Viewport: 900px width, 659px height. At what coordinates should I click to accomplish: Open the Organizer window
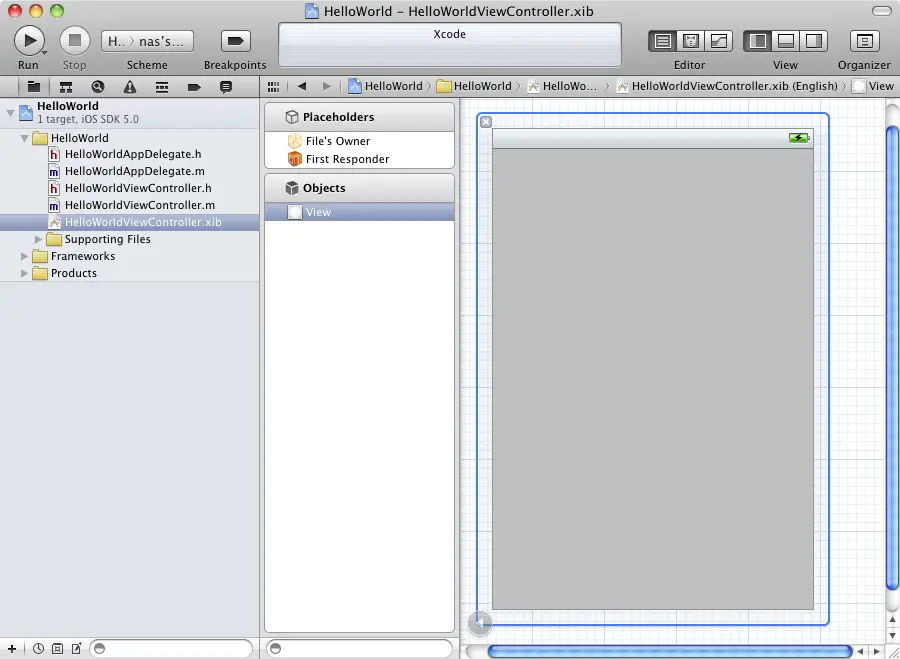(864, 41)
